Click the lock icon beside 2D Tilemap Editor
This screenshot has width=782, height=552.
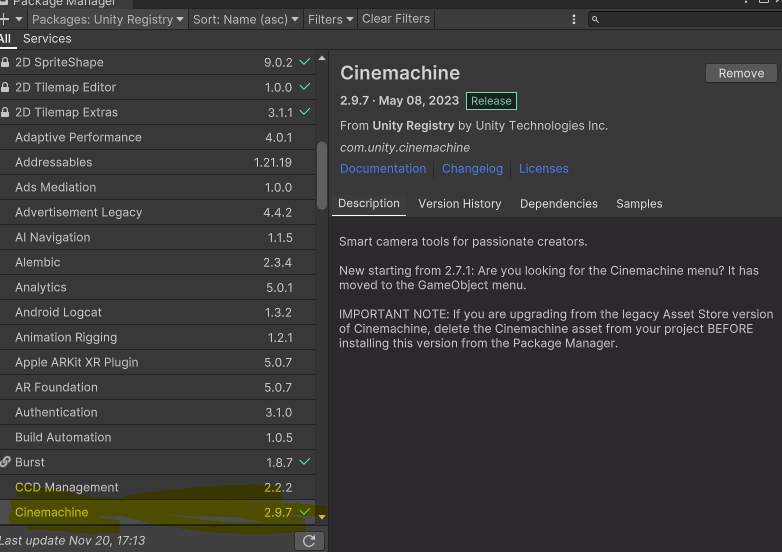pos(5,87)
